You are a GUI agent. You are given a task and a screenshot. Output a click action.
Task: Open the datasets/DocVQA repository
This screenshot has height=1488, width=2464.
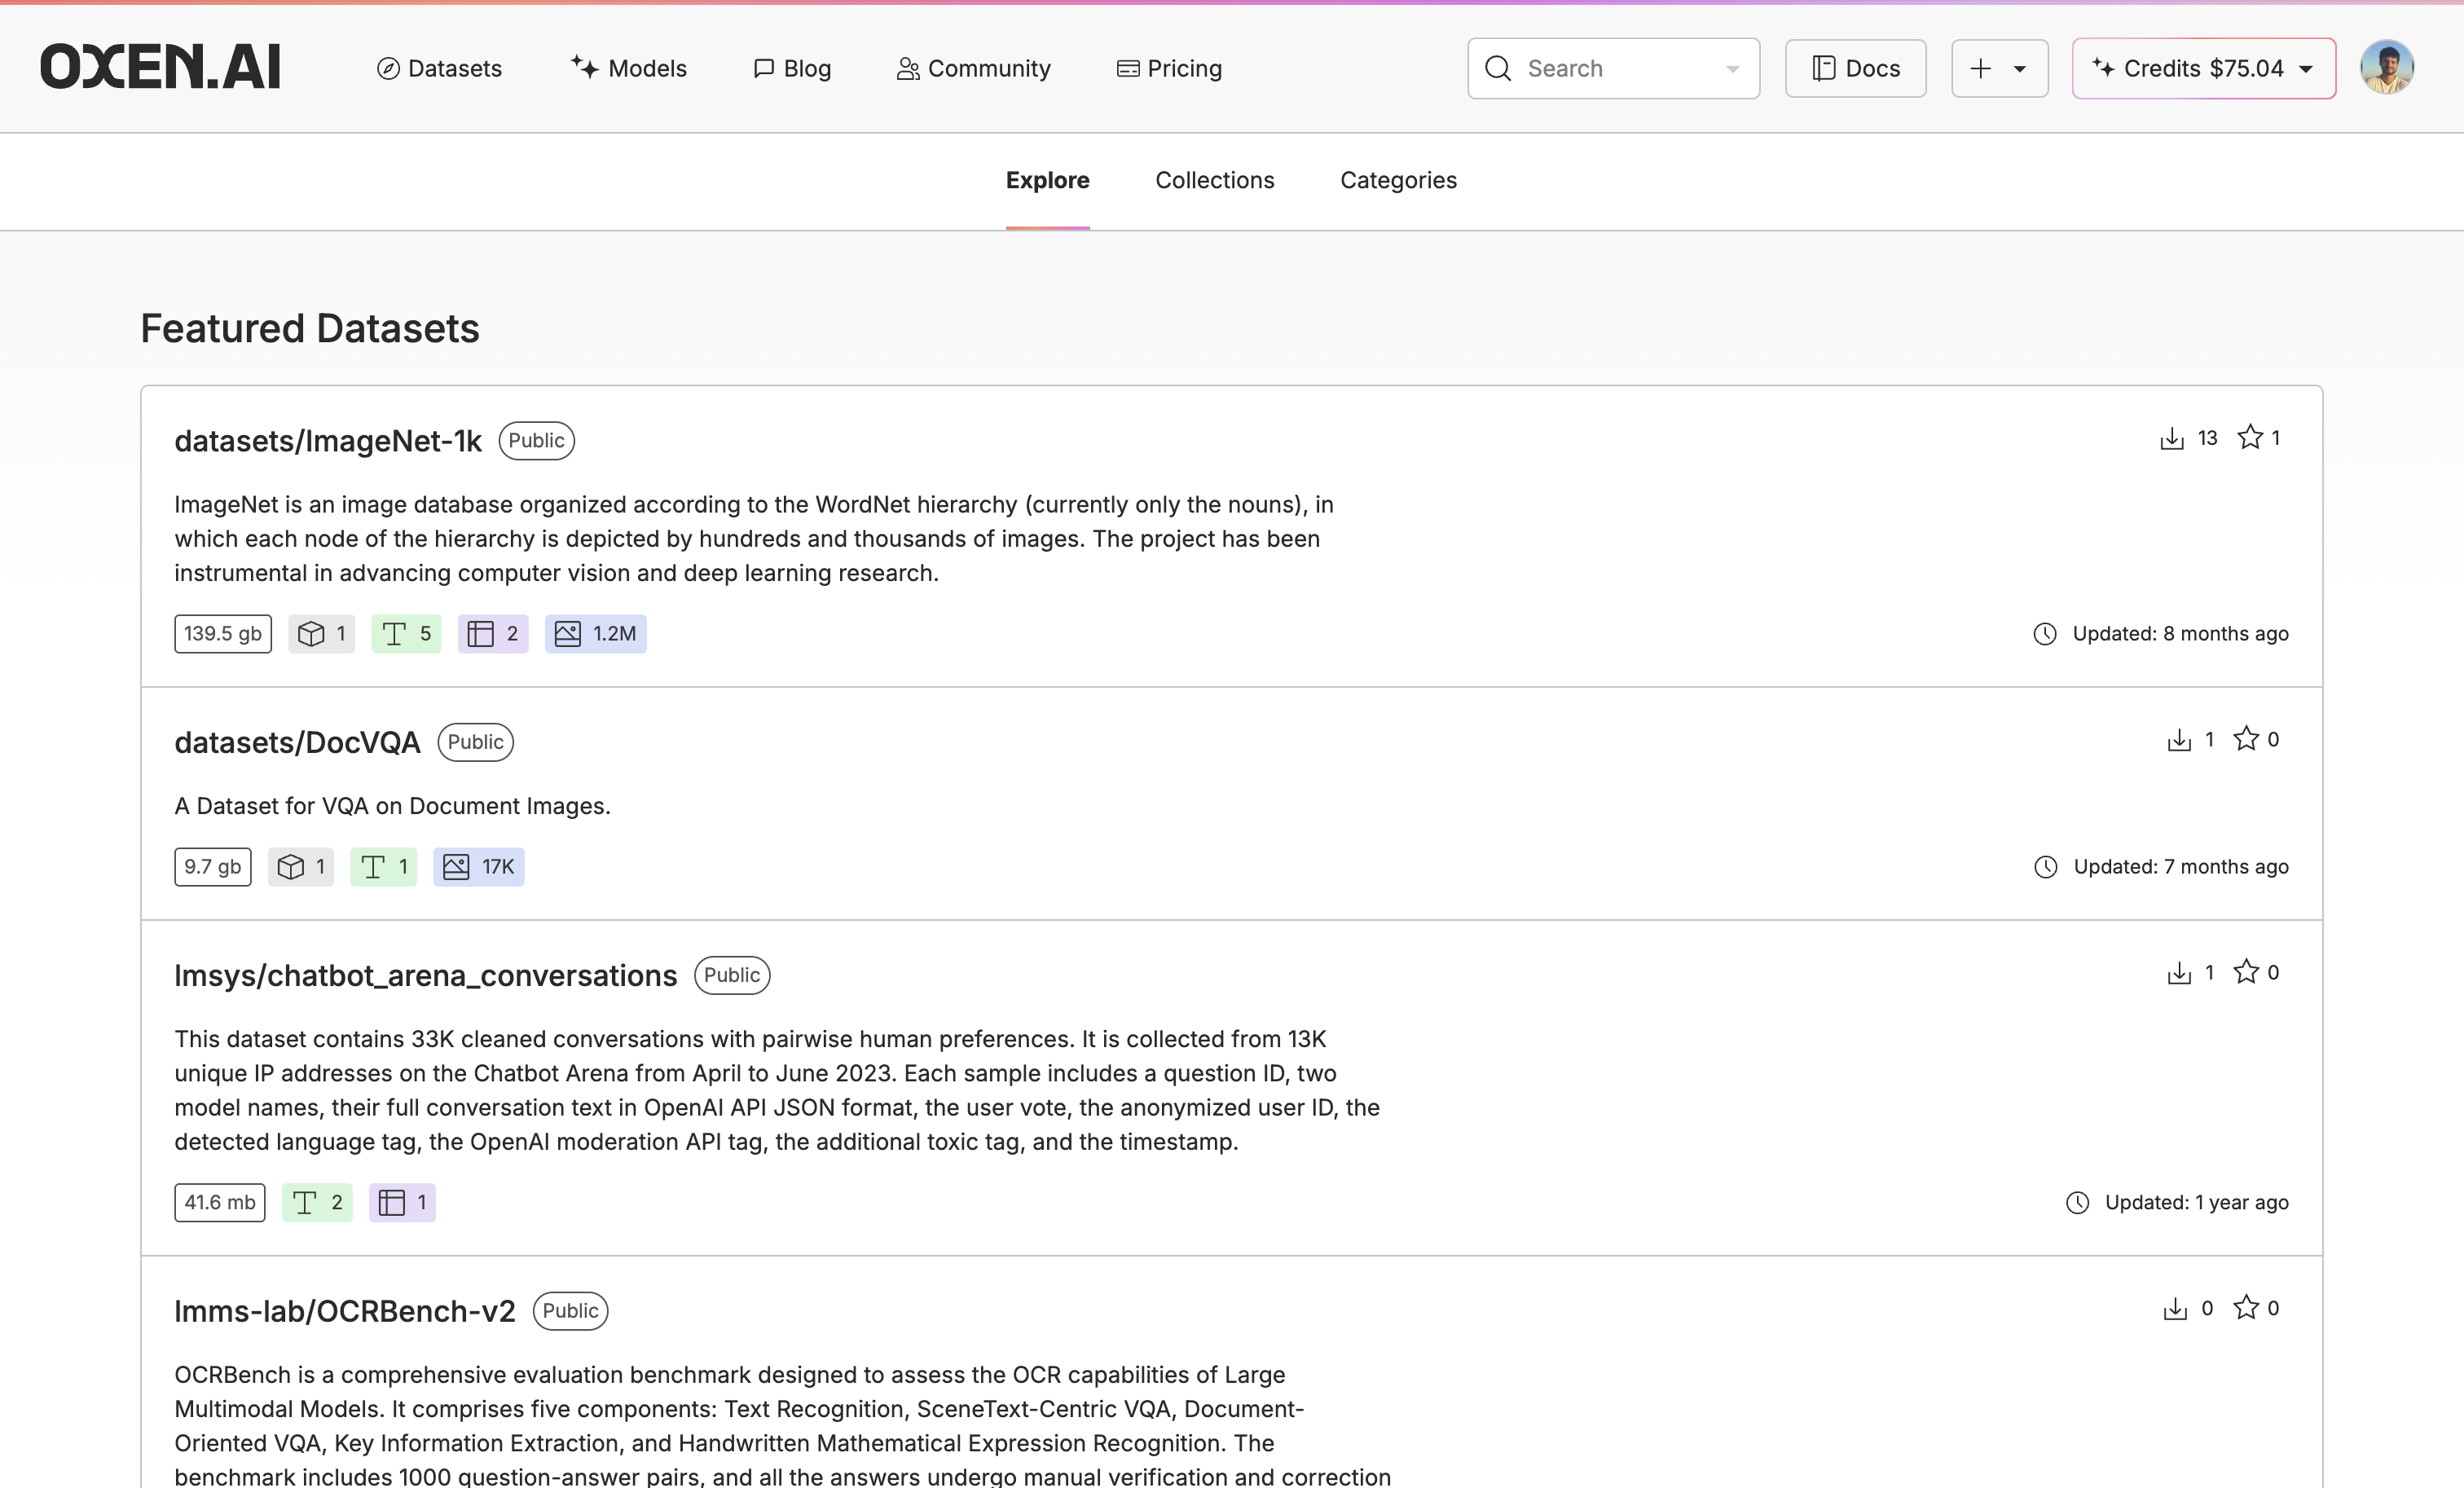(297, 742)
